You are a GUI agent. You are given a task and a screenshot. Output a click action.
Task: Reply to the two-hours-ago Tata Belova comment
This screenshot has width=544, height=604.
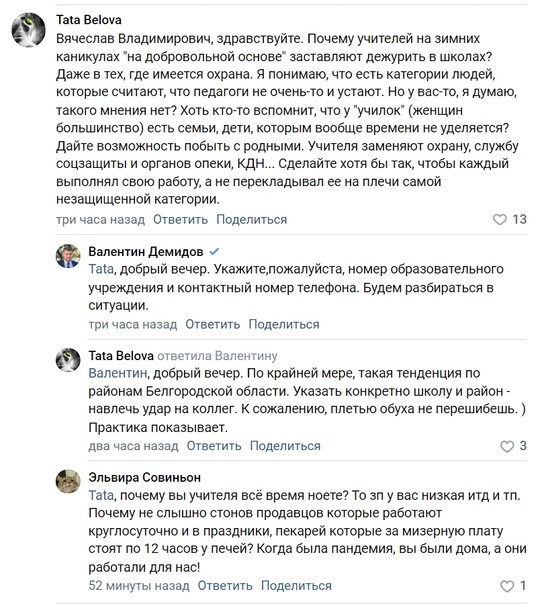click(x=214, y=446)
